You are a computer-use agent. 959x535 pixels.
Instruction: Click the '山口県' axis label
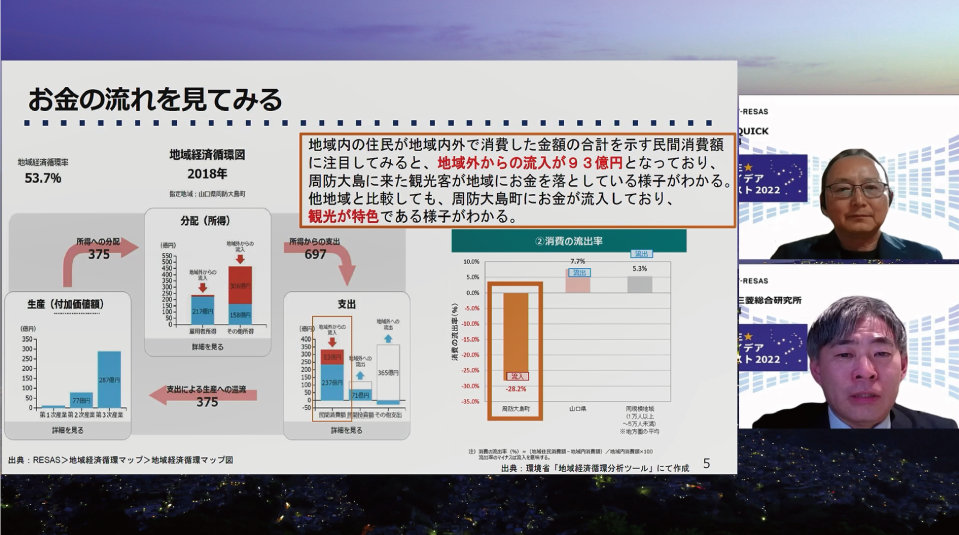click(578, 408)
